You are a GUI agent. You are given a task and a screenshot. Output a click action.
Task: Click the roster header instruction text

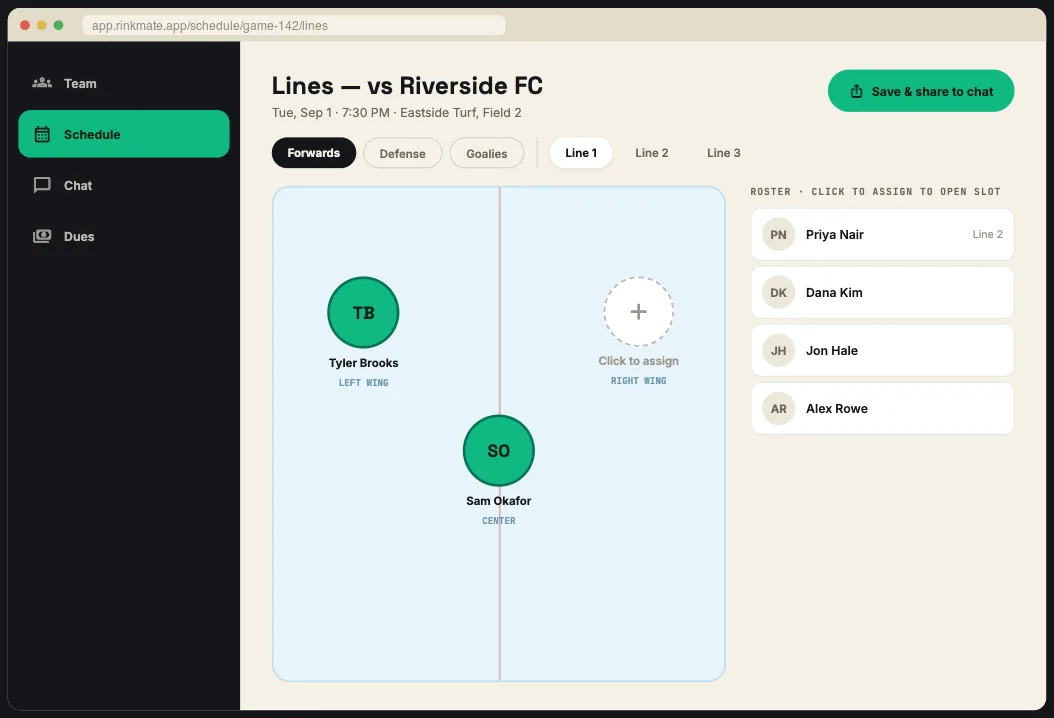pos(875,192)
